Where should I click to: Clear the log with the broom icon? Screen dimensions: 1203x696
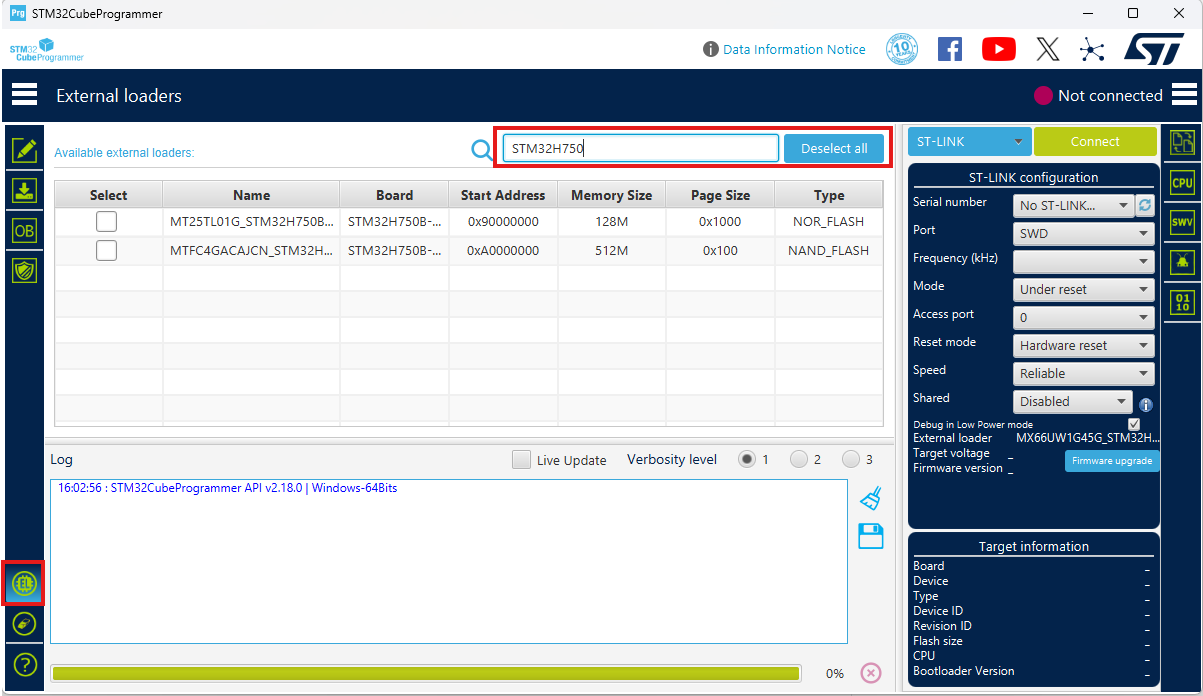pos(869,497)
